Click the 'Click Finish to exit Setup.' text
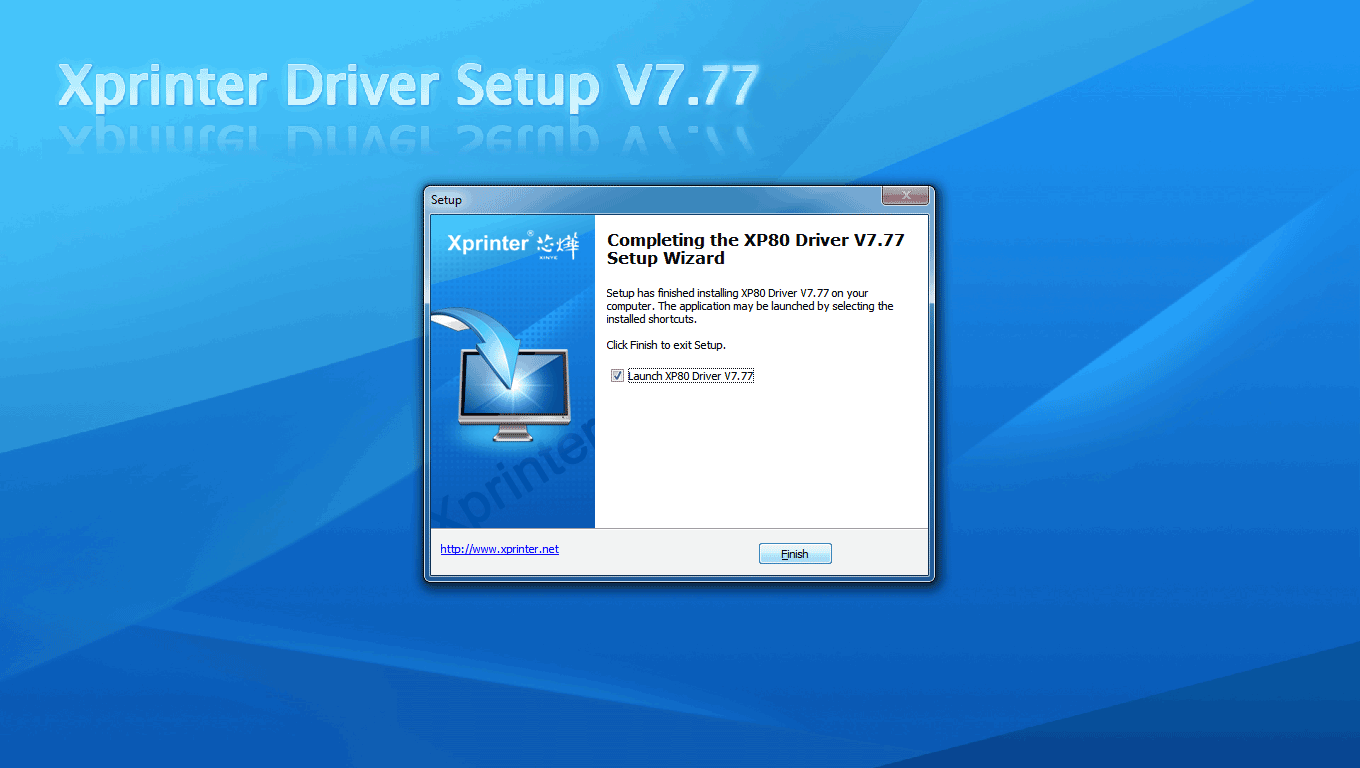This screenshot has width=1360, height=768. tap(666, 345)
